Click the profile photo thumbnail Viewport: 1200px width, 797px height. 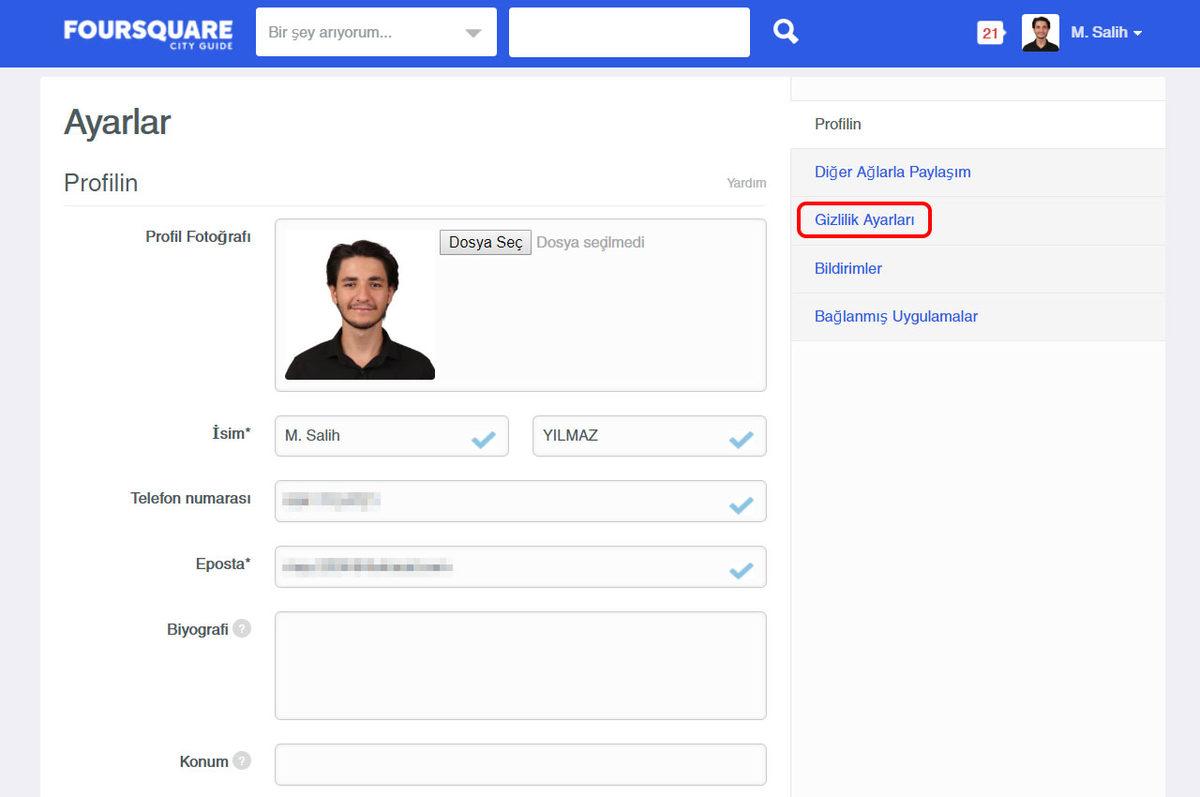[x=360, y=305]
